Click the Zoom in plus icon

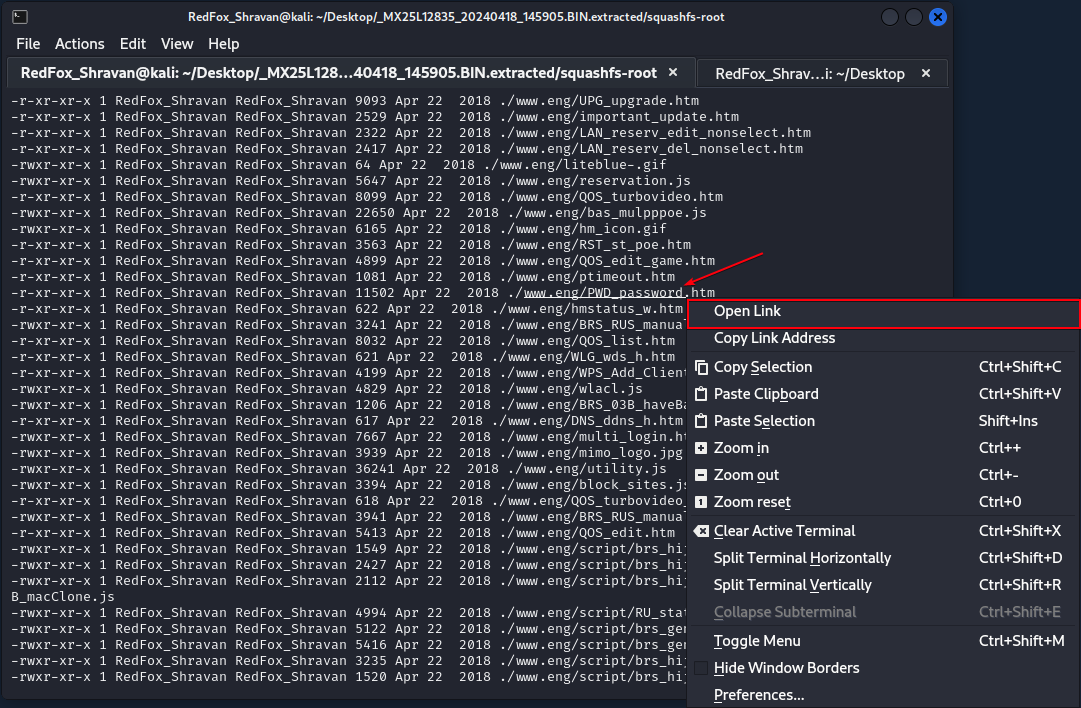(x=701, y=448)
